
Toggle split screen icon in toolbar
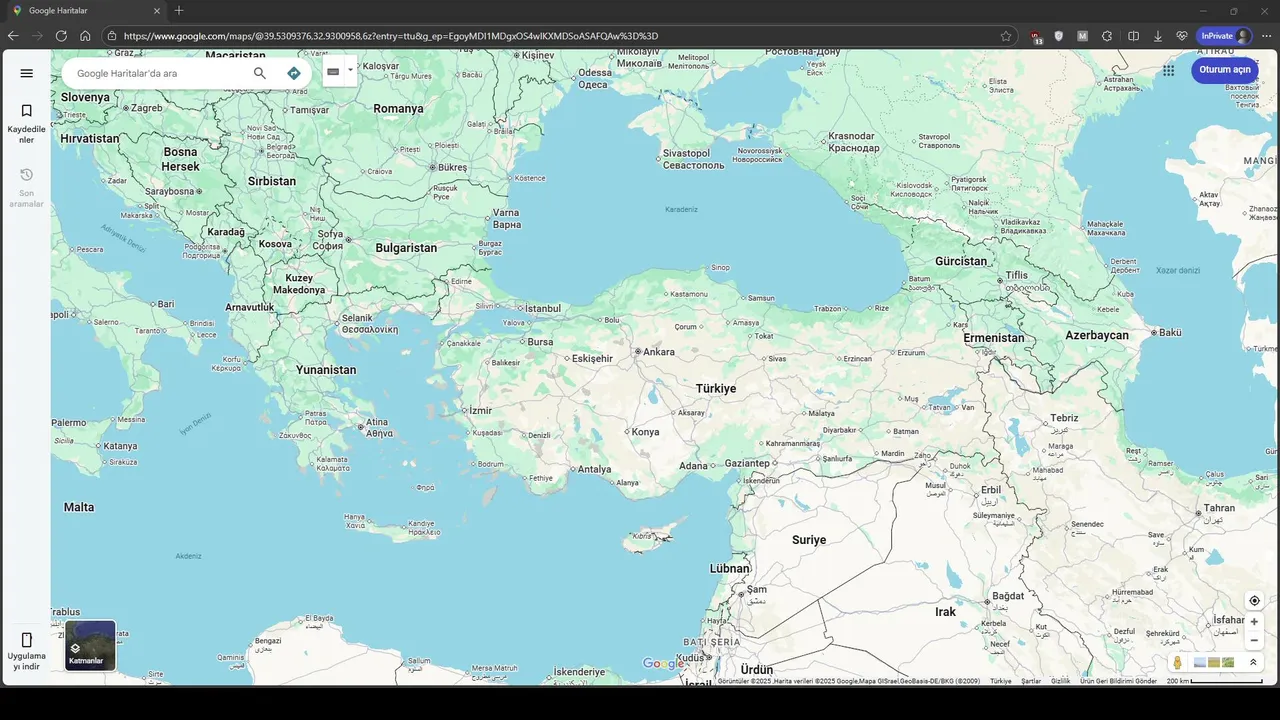point(1133,36)
